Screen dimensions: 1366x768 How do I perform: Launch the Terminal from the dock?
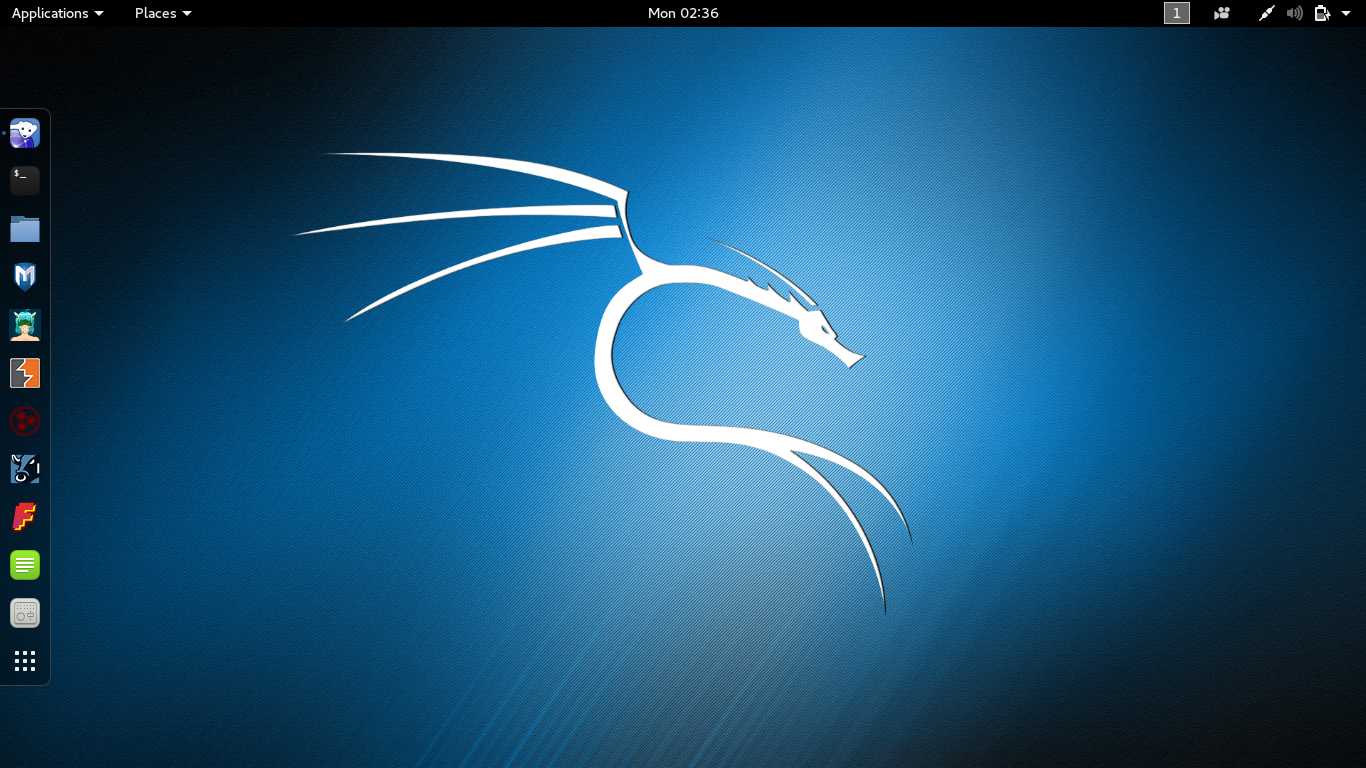[x=24, y=180]
